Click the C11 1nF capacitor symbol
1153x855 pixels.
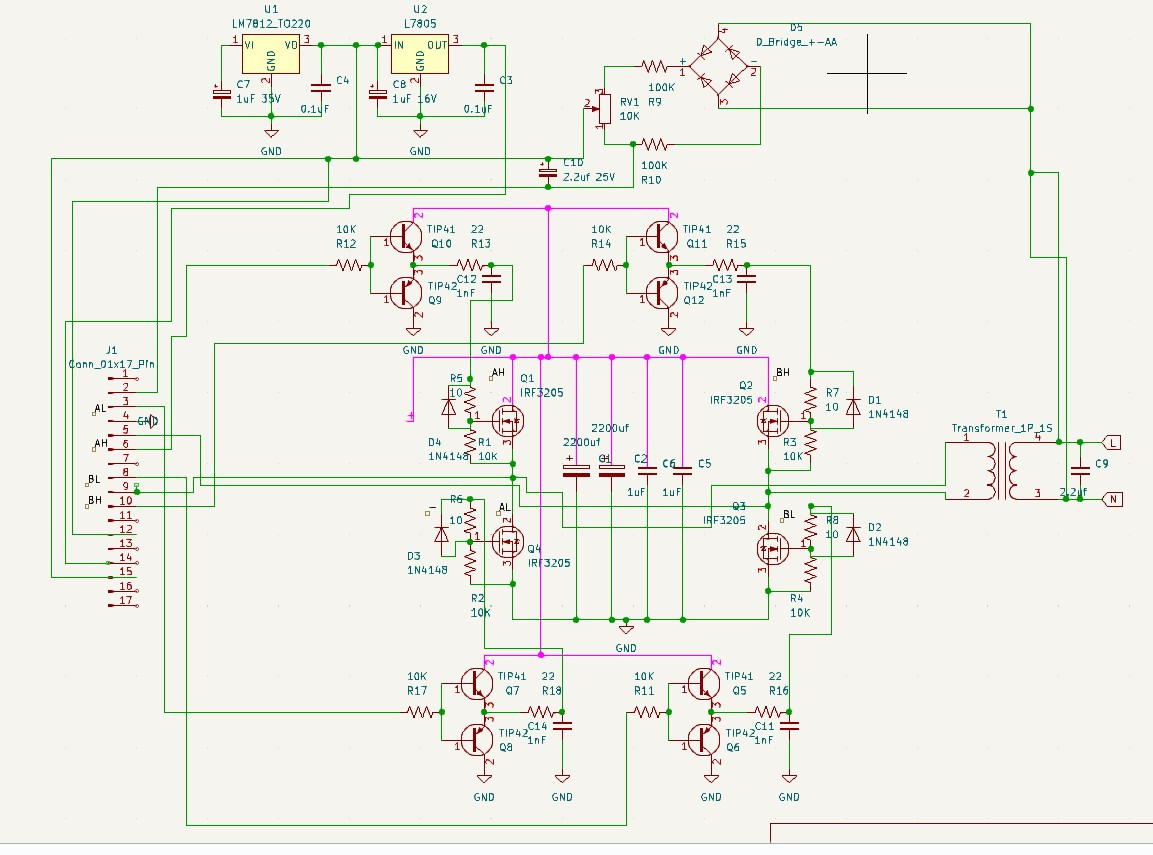(789, 726)
